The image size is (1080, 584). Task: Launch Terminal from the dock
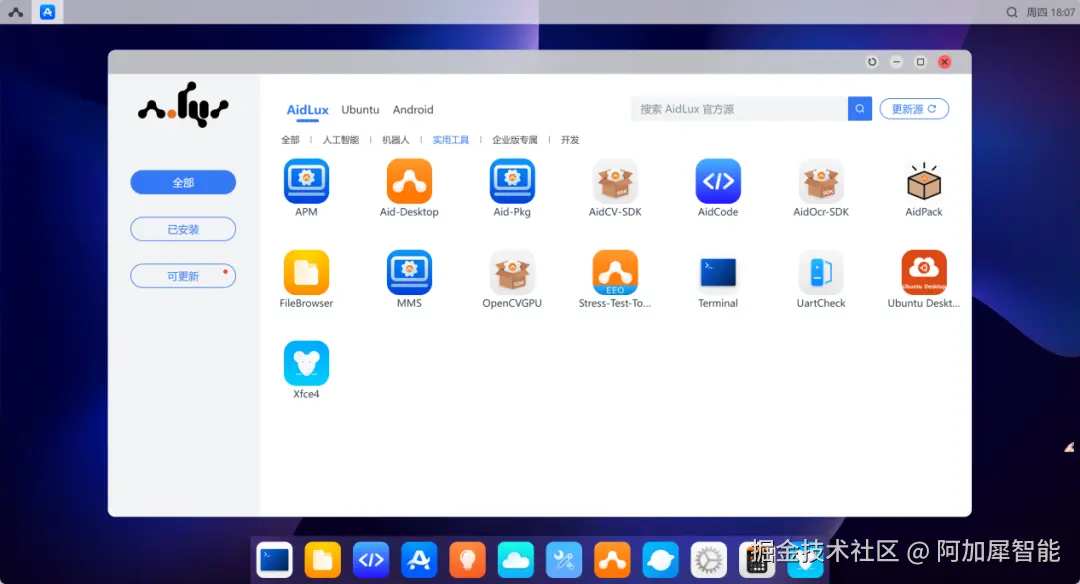274,560
